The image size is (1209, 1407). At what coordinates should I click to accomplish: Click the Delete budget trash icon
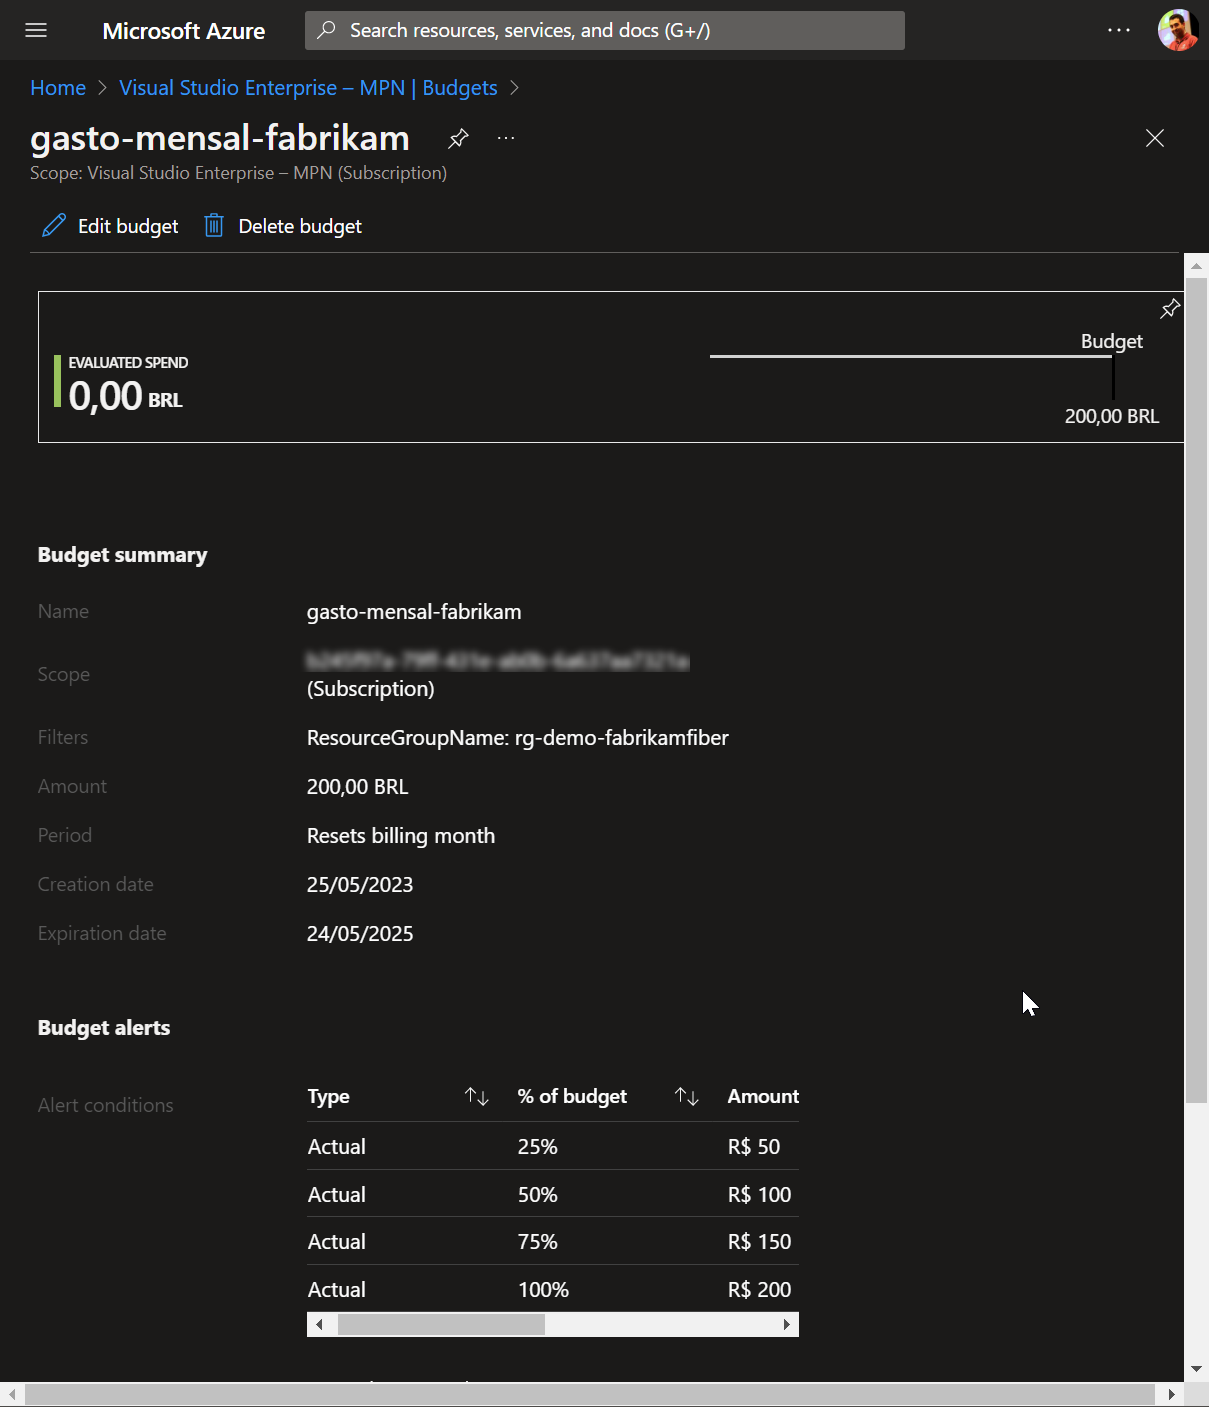point(214,226)
